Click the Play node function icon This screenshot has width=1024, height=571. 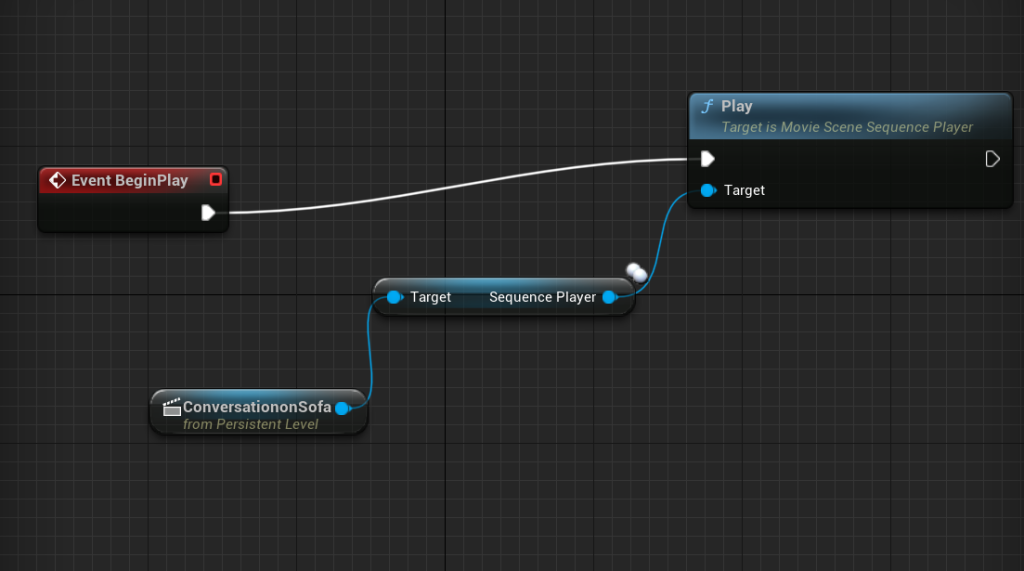tap(708, 106)
